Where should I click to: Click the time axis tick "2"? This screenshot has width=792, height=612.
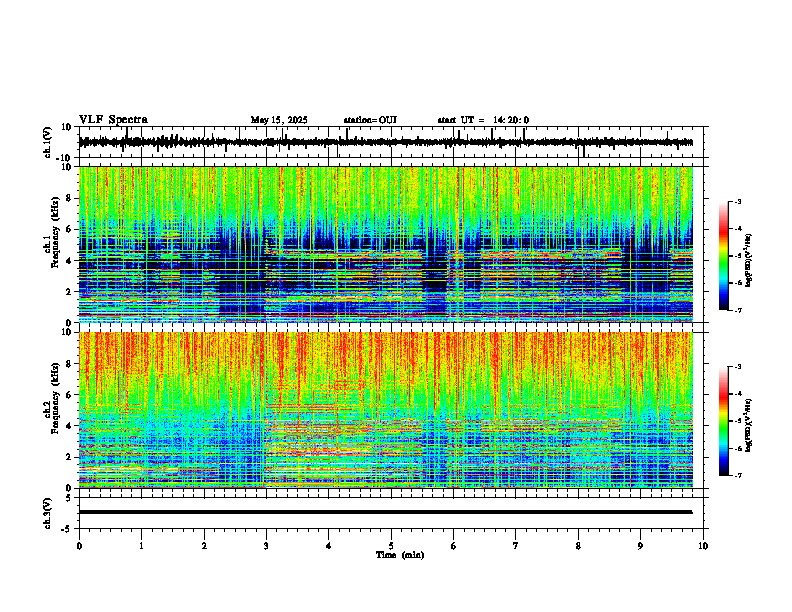pos(204,546)
